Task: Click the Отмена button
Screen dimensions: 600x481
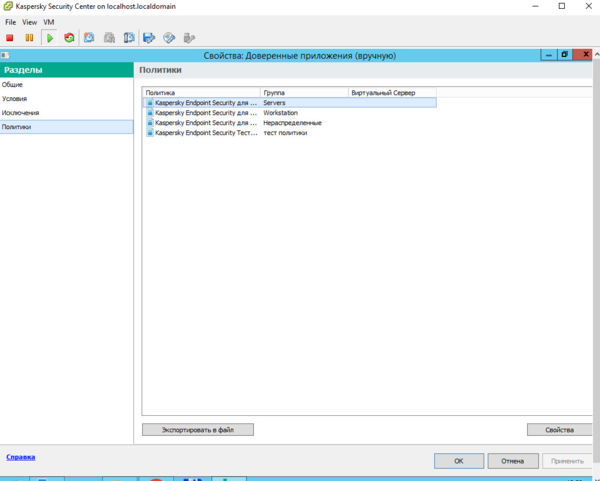Action: [x=513, y=461]
